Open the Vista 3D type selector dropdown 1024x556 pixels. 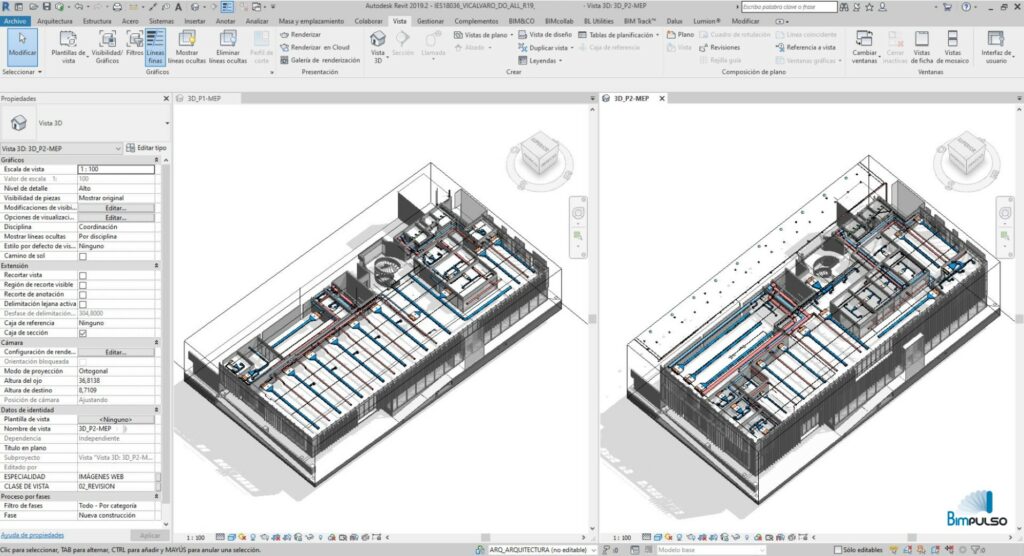pyautogui.click(x=118, y=148)
